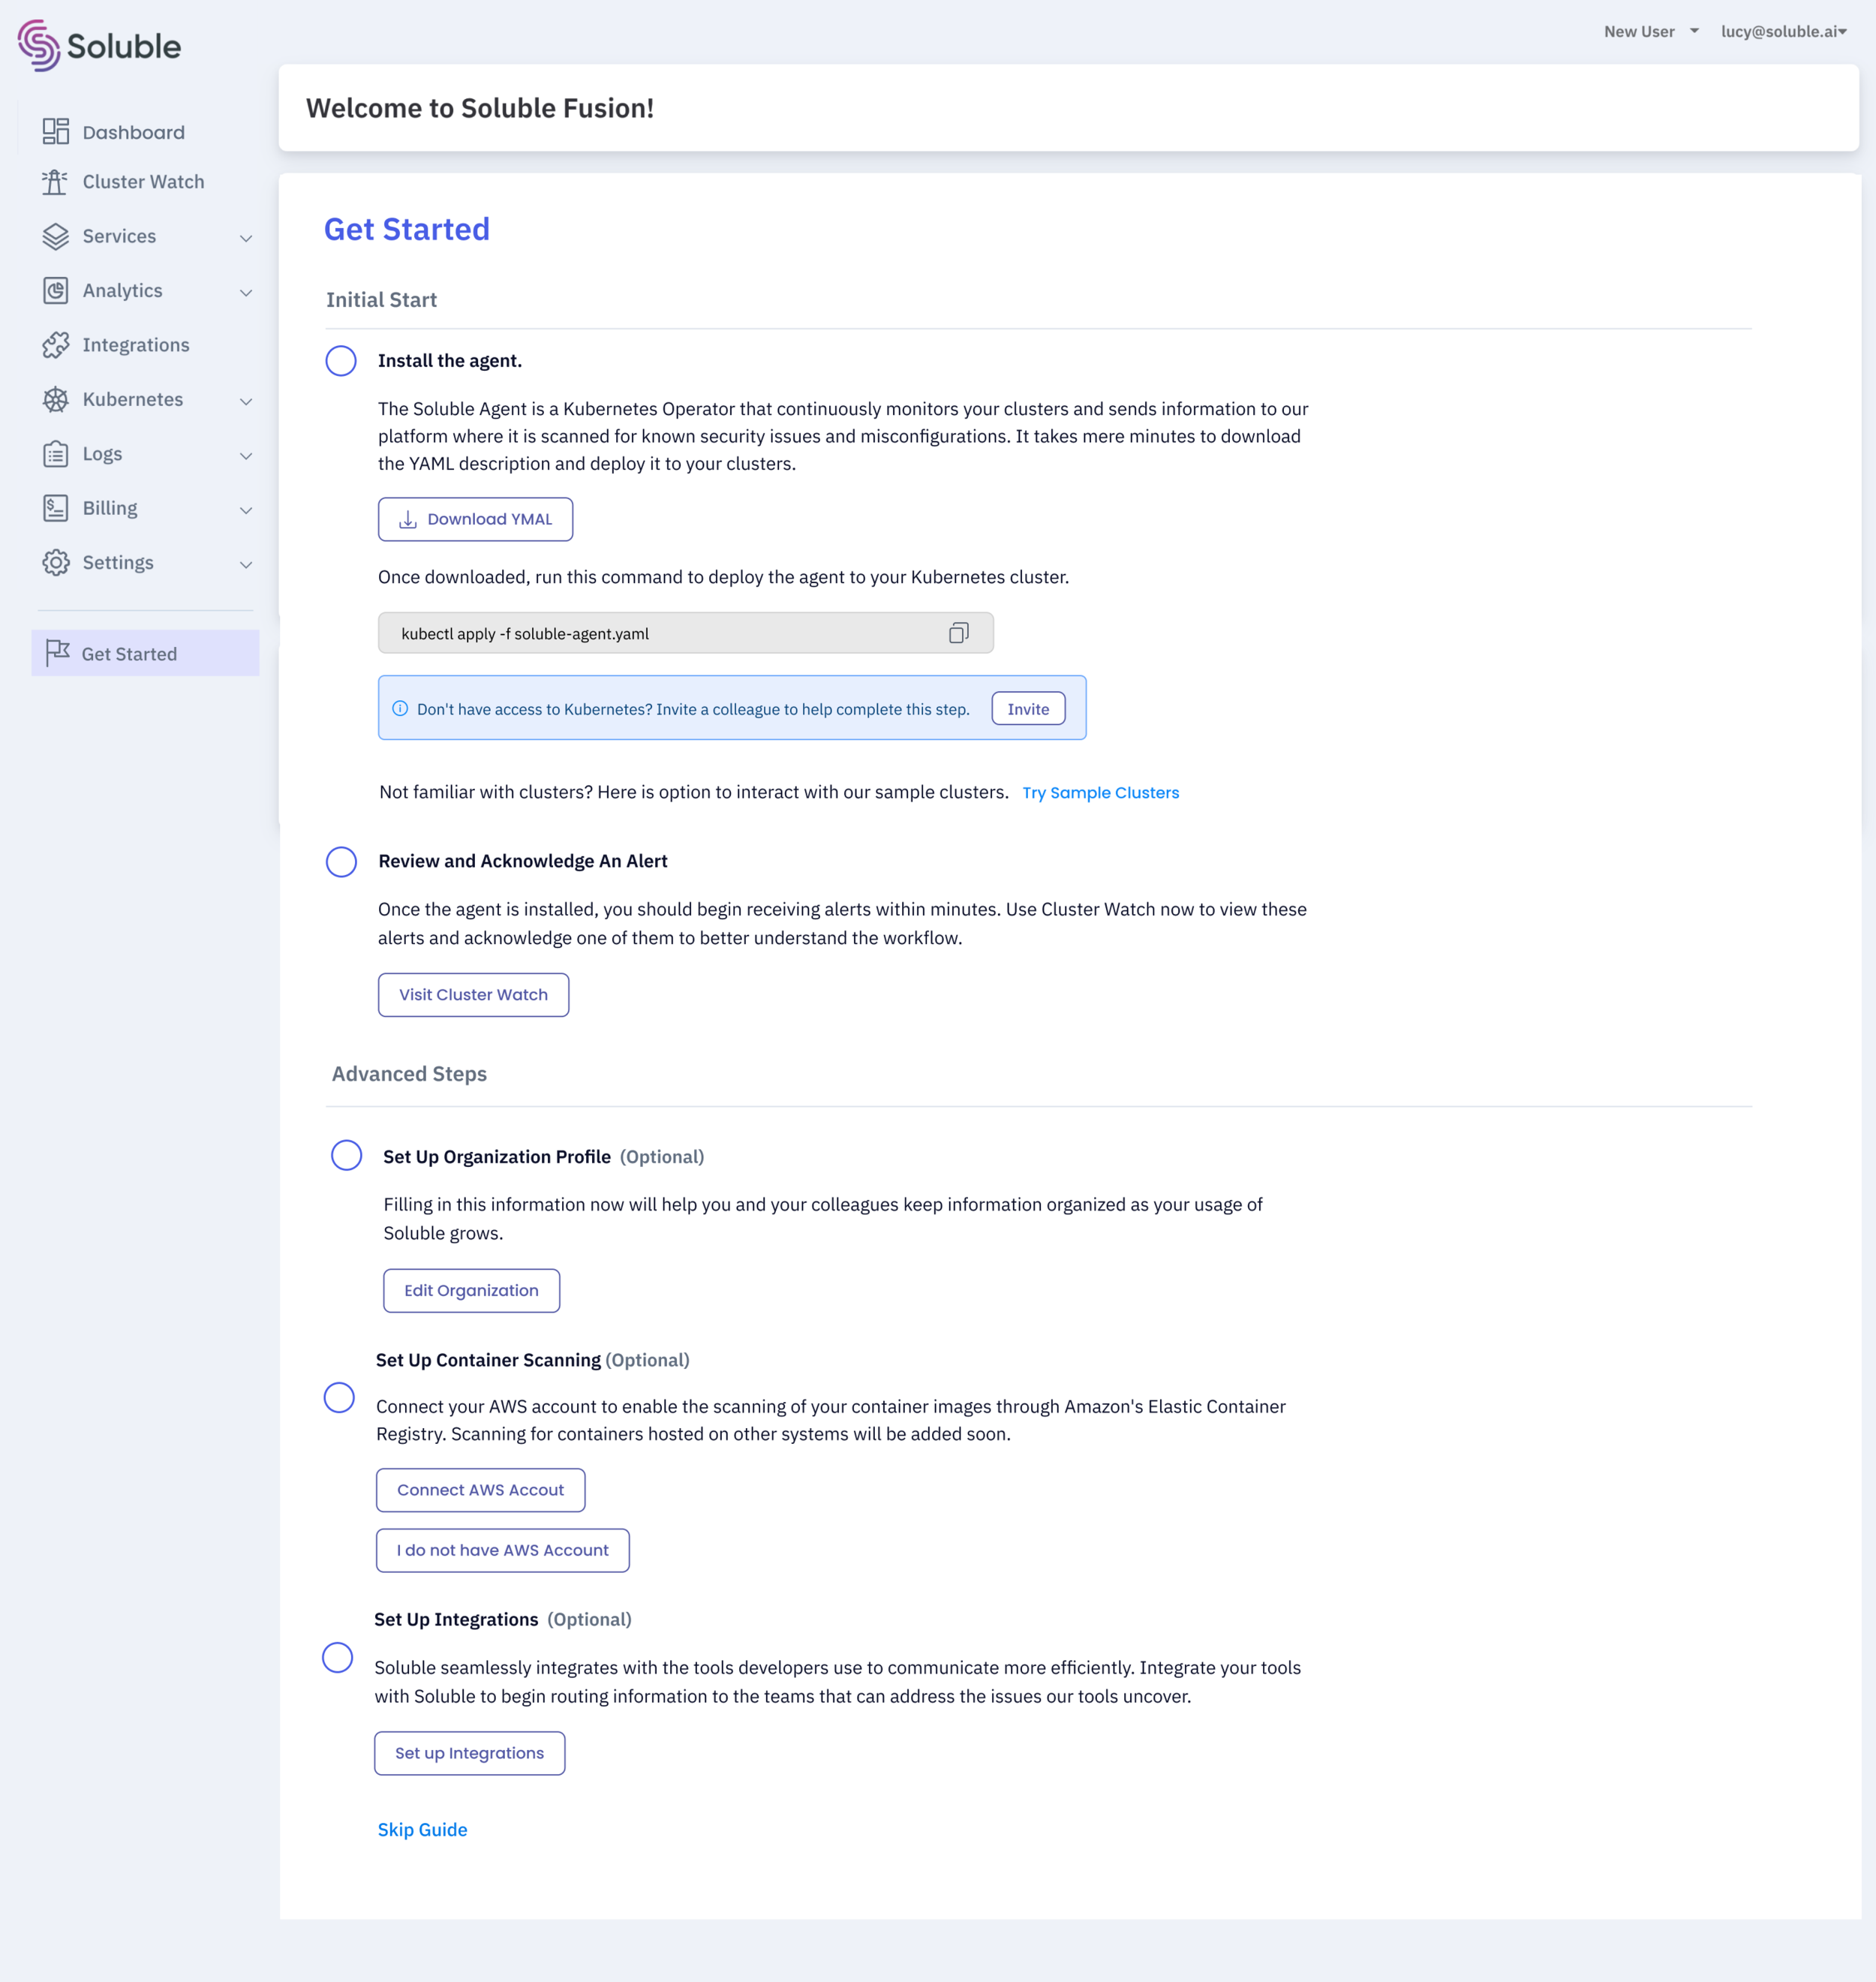Click the Edit Organization button
Image resolution: width=1876 pixels, height=1982 pixels.
click(471, 1291)
